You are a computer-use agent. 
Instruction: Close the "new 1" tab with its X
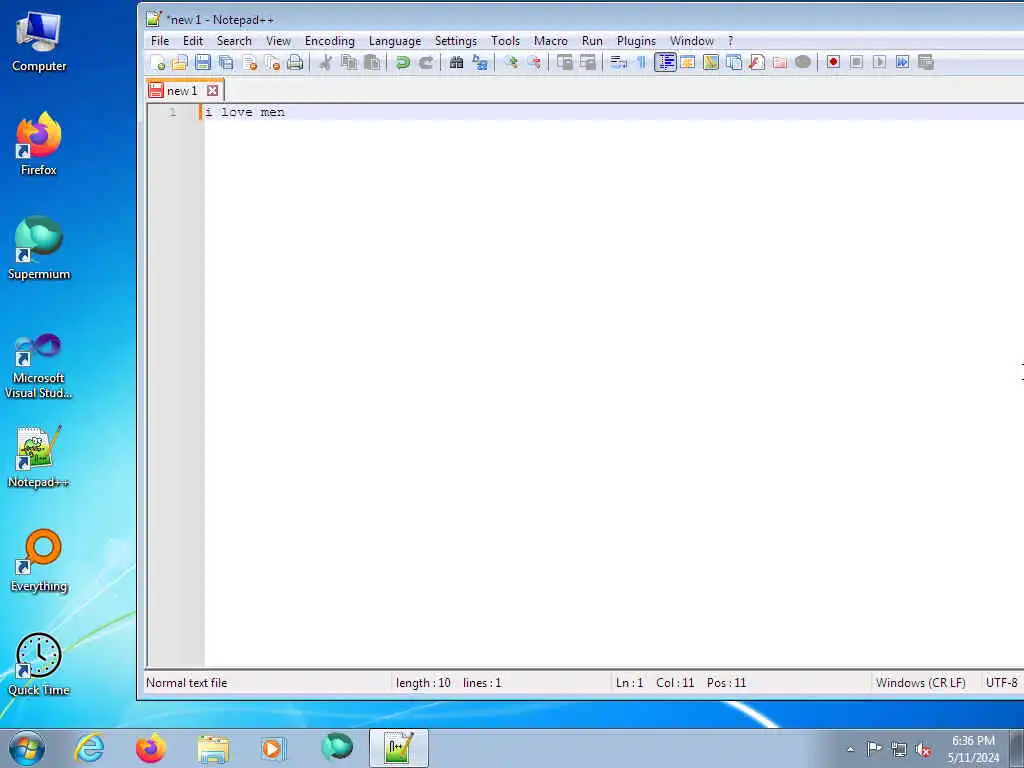[212, 91]
